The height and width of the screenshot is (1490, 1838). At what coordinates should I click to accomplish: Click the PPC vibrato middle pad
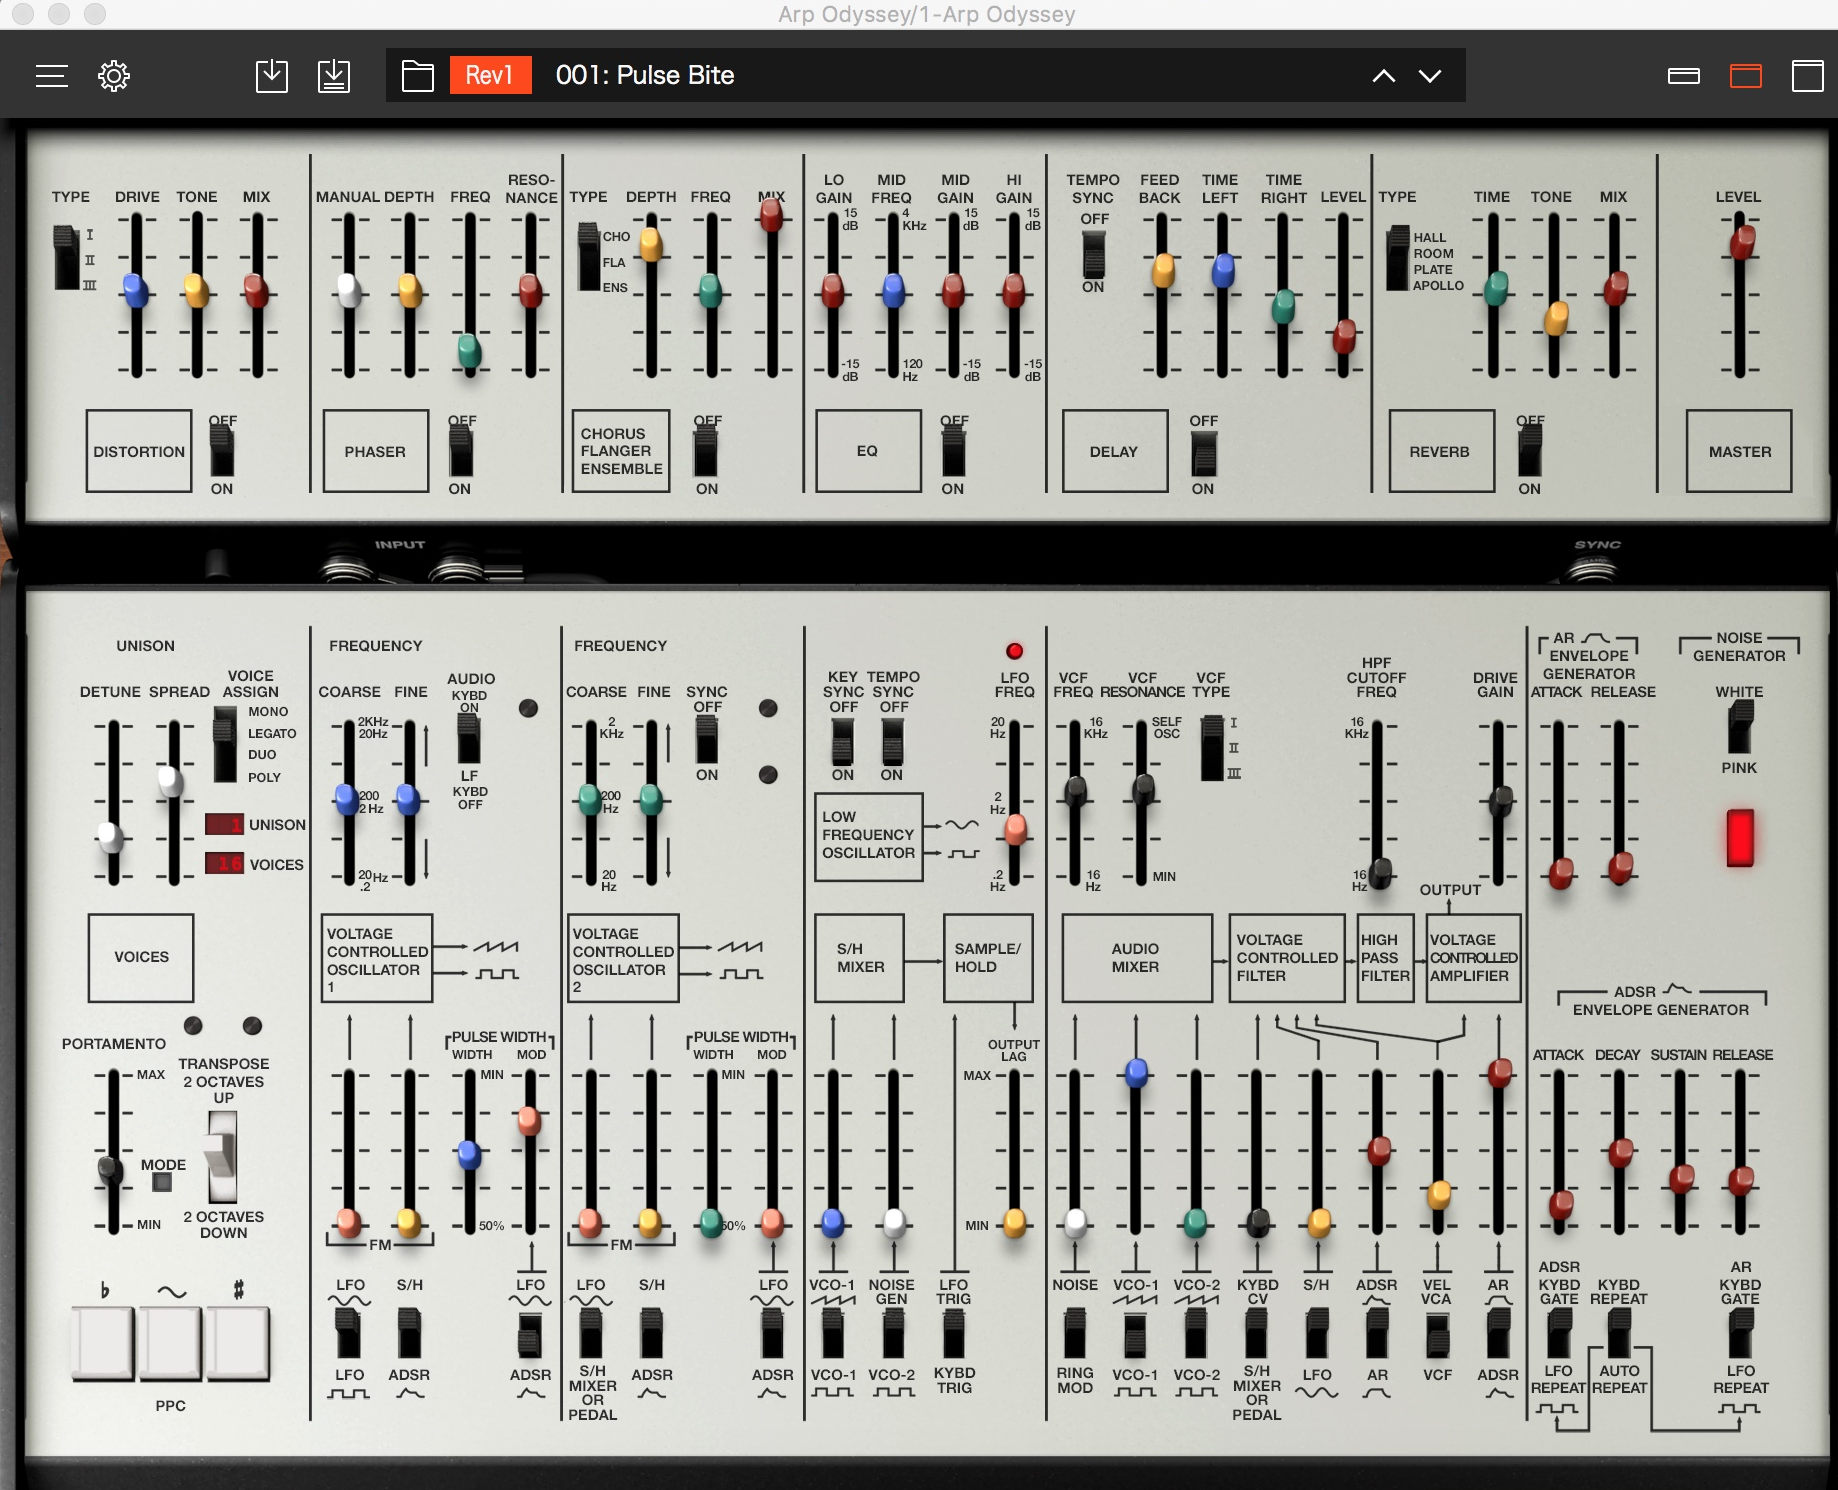point(170,1343)
